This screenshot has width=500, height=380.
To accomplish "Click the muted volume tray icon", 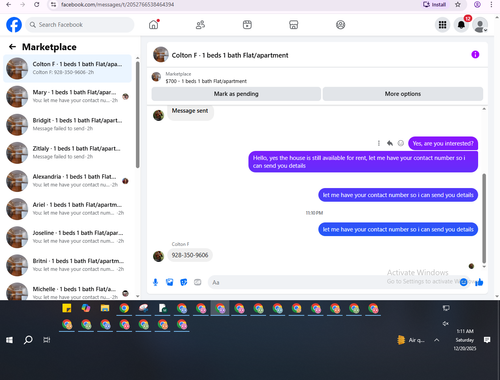I will tap(446, 324).
